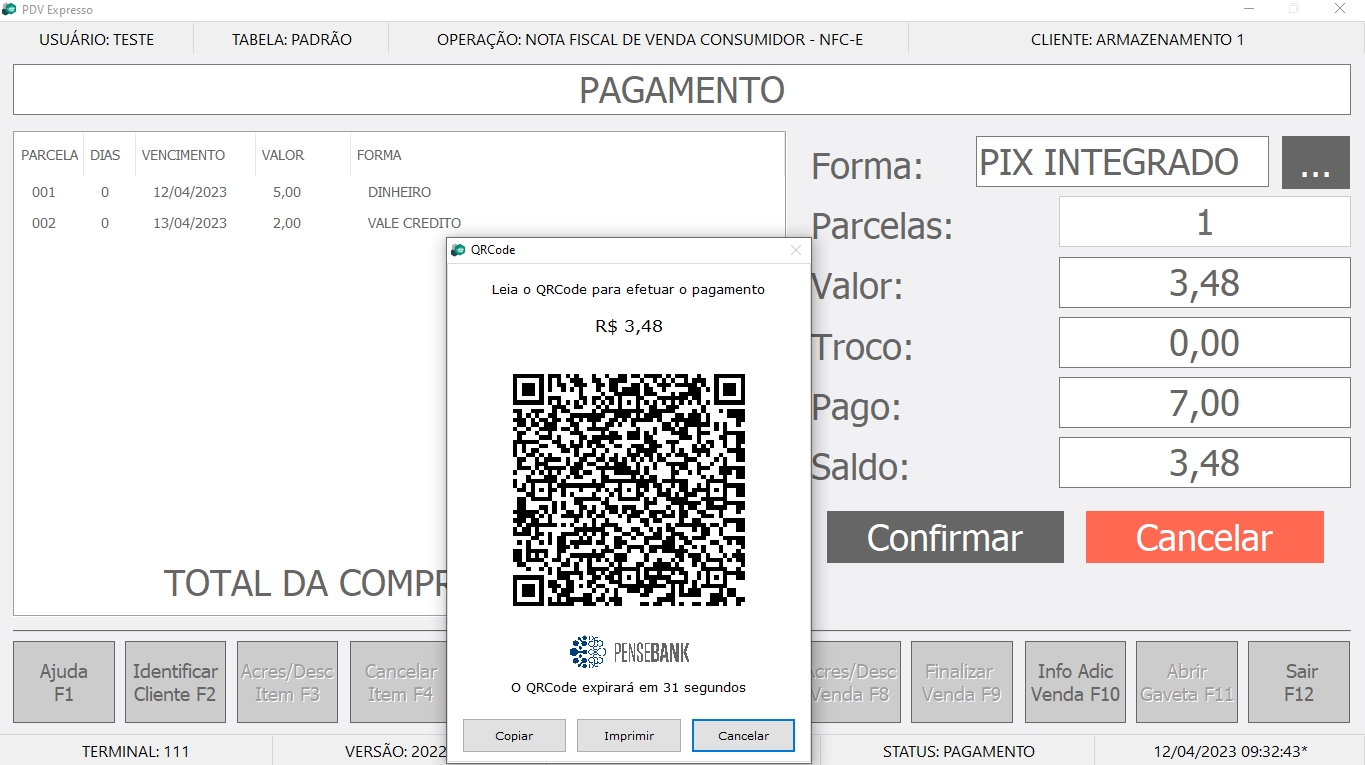Click the 13/04/2023 due date cell
The image size is (1365, 765).
[190, 223]
